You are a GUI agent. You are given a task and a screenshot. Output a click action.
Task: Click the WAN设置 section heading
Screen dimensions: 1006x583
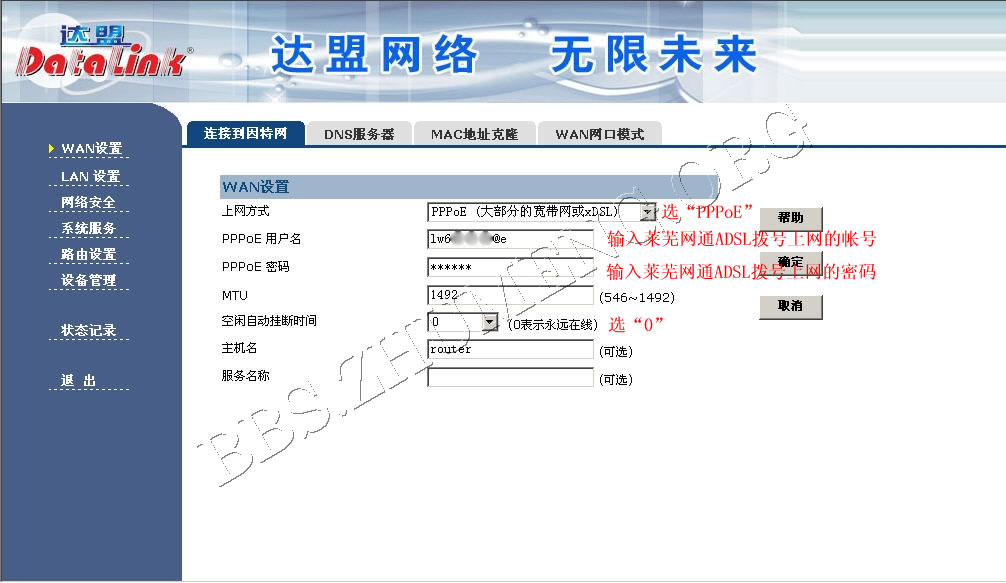click(x=255, y=187)
